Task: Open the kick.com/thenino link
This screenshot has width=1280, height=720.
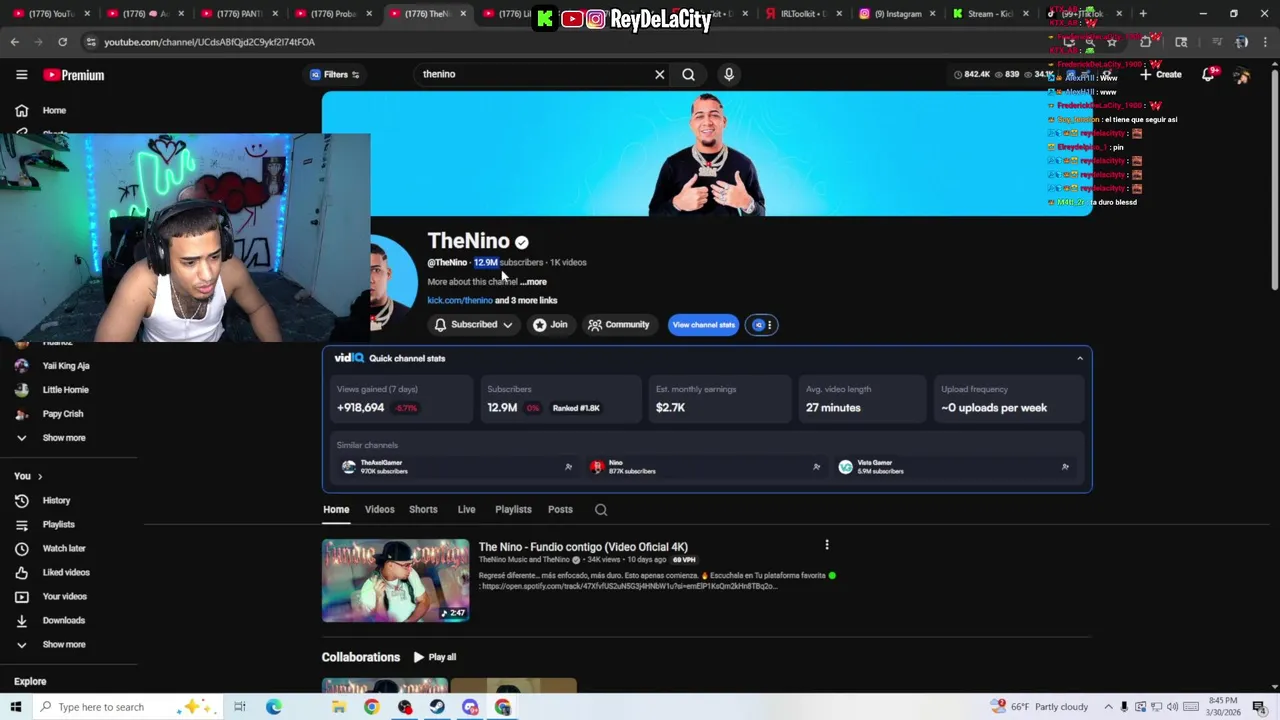Action: click(x=460, y=300)
